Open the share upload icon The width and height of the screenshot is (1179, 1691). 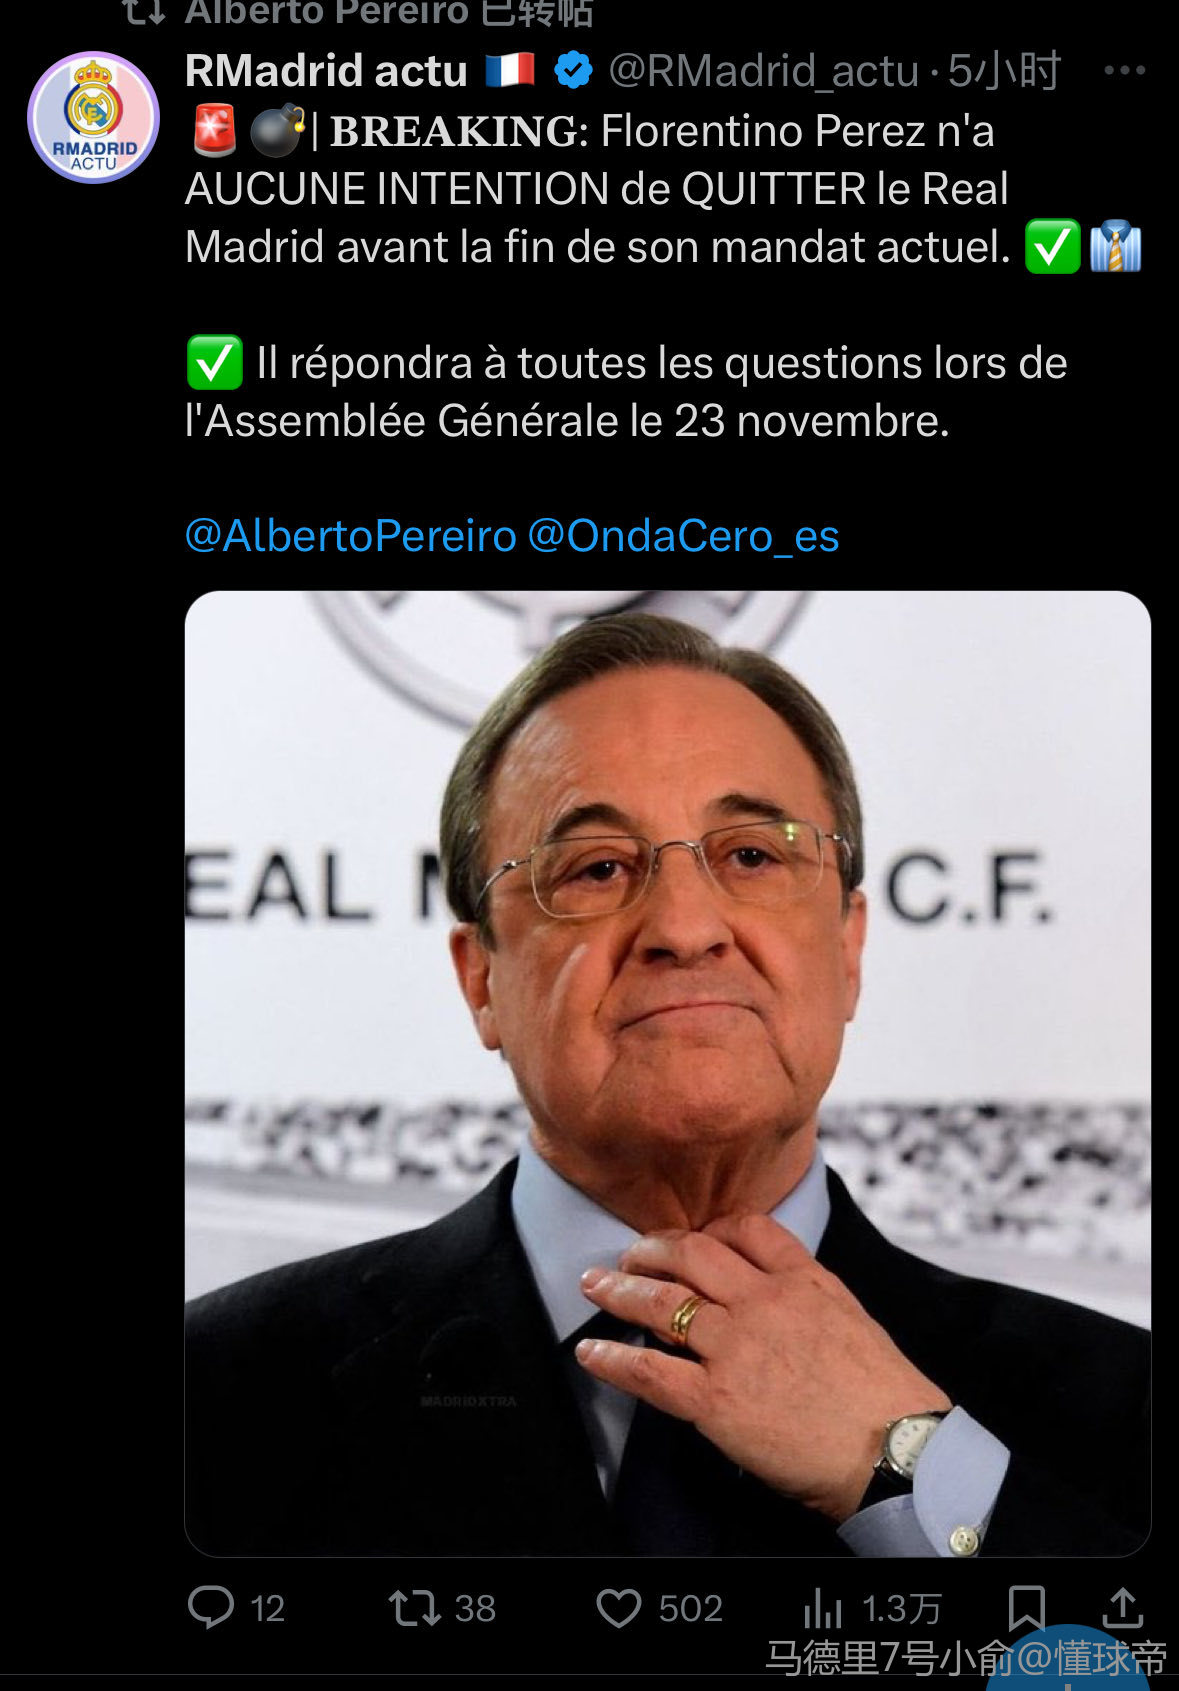[x=1122, y=1607]
